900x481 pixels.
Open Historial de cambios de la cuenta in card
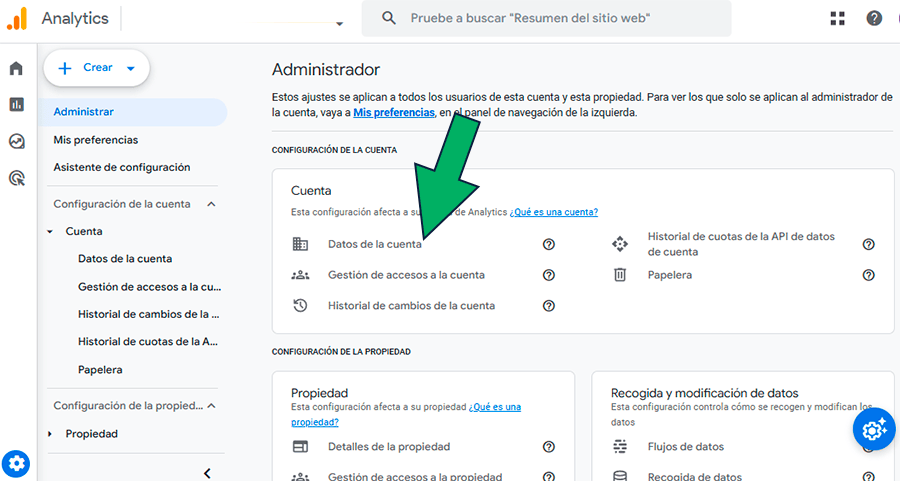coord(412,306)
